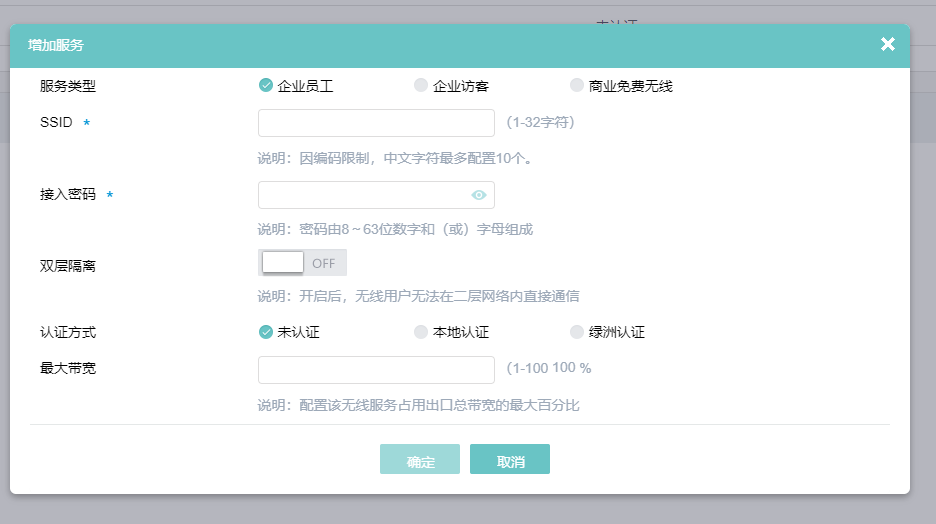
Task: Click the 最大带宽 input box
Action: point(376,369)
